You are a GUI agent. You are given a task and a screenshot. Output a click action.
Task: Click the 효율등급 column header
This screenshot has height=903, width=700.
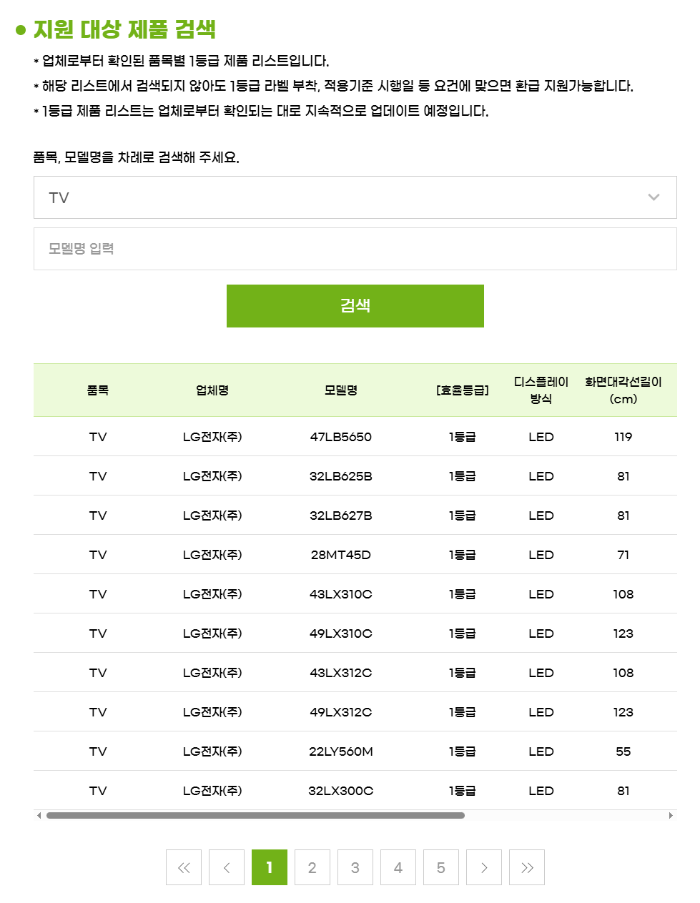(461, 390)
